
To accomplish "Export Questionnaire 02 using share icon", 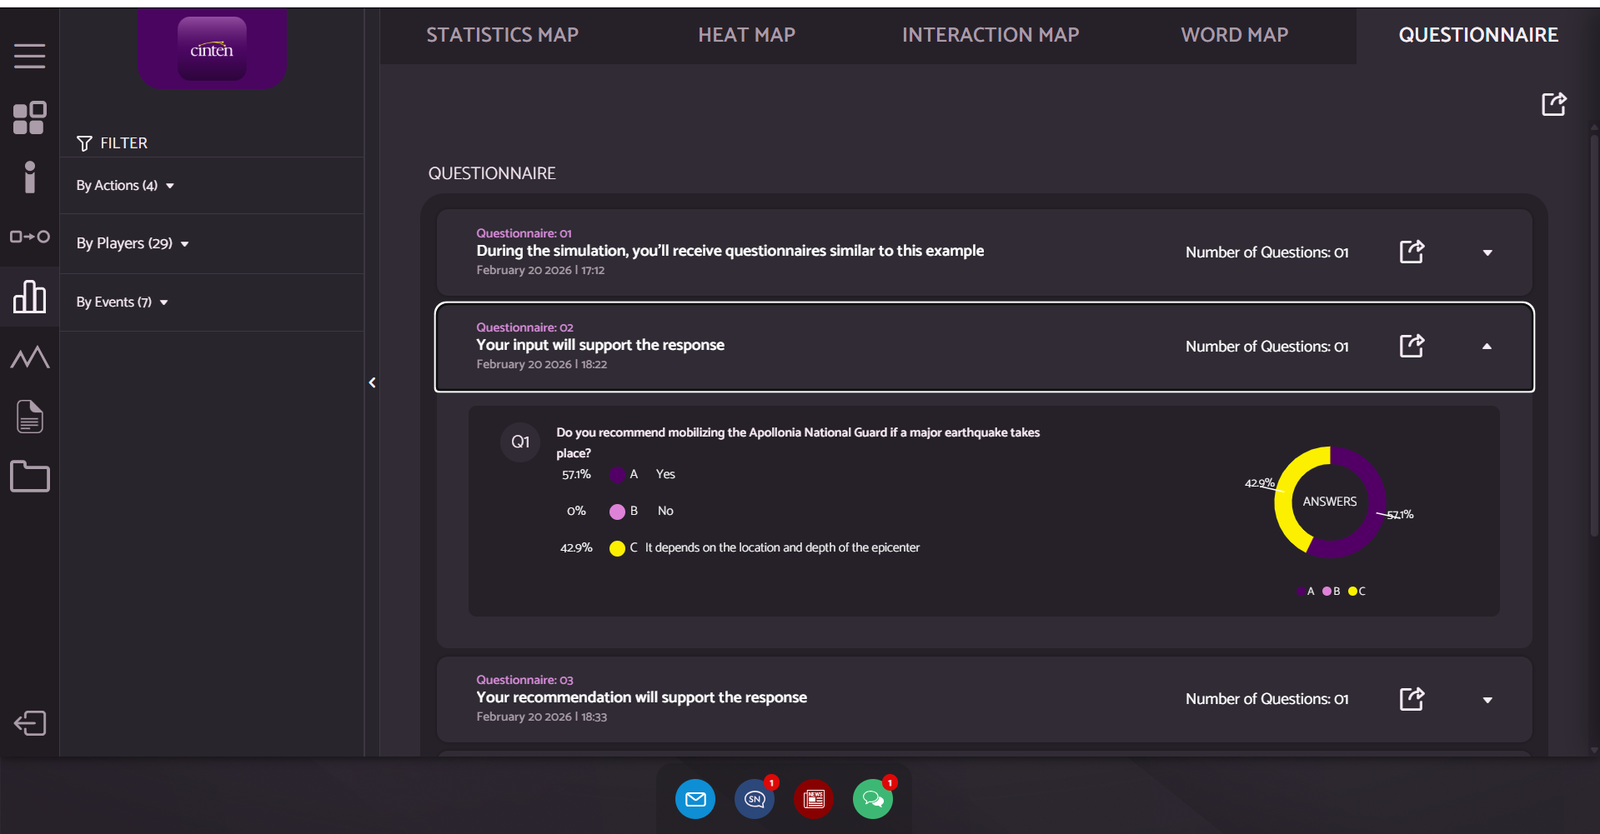I will click(x=1411, y=346).
